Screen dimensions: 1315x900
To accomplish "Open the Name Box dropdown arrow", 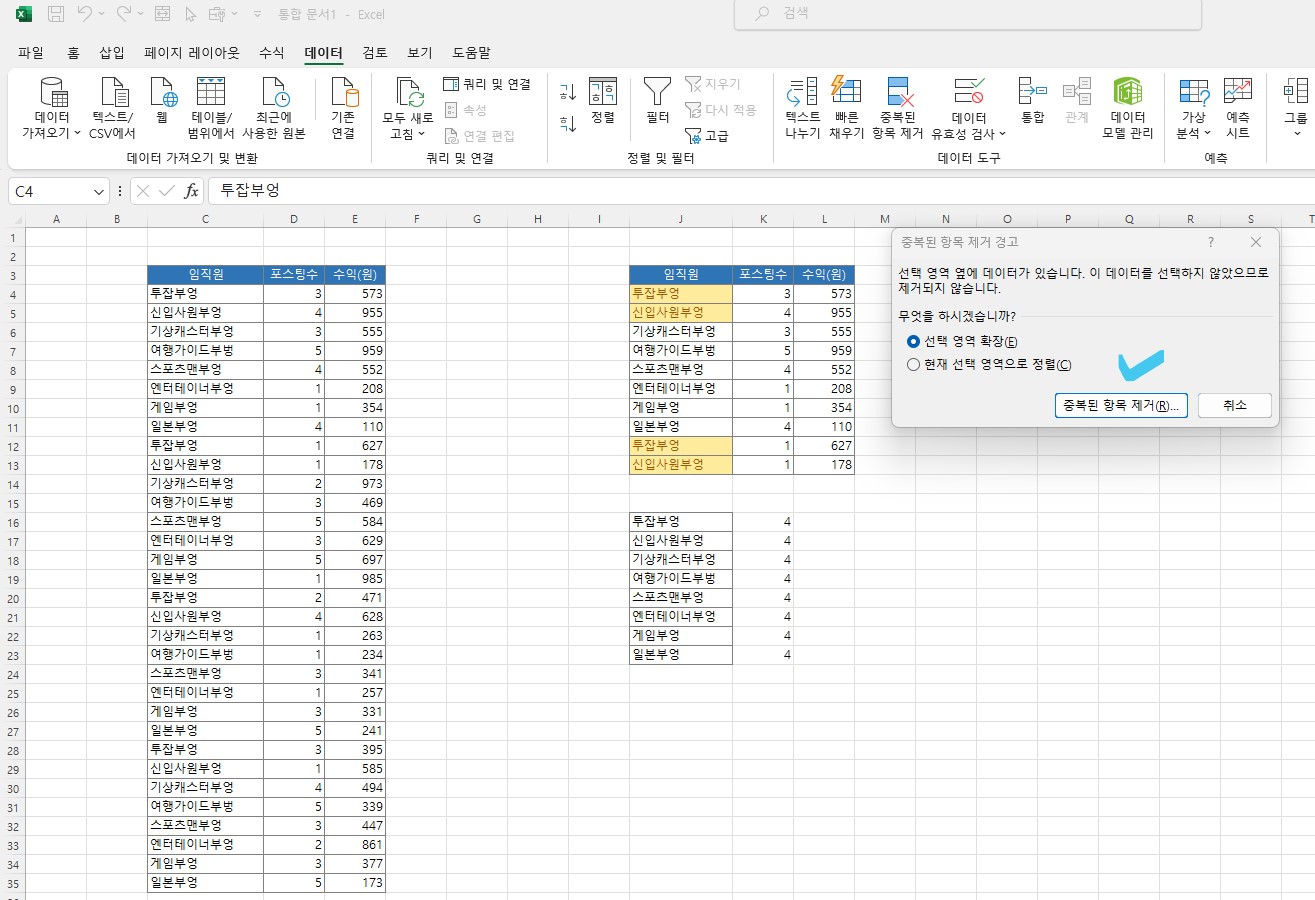I will click(x=98, y=191).
